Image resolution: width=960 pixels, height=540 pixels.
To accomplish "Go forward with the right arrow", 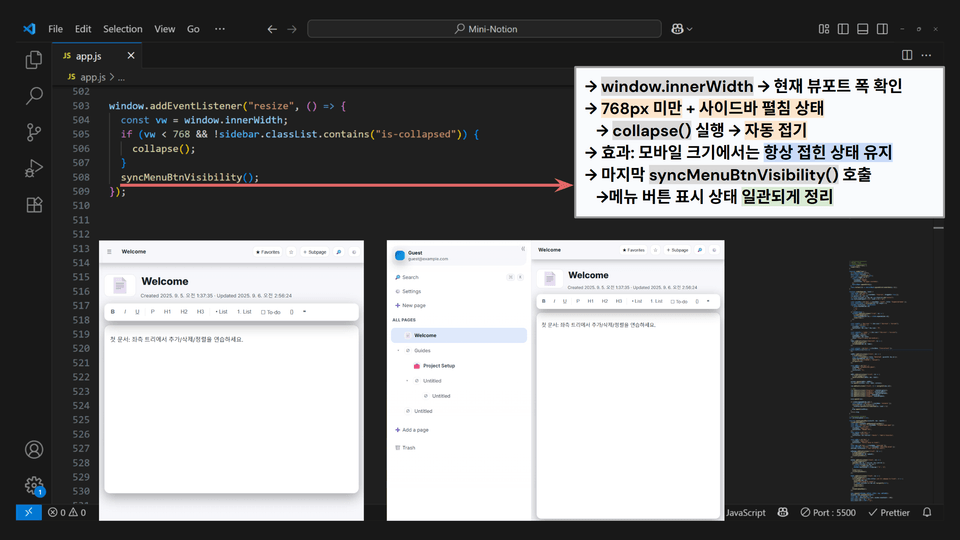I will click(x=292, y=29).
